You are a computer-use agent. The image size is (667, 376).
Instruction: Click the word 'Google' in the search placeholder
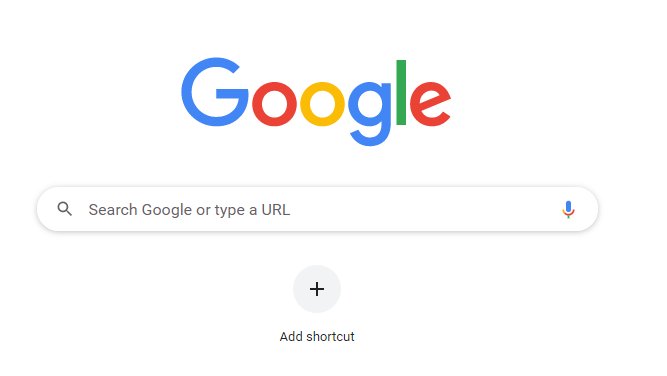coord(167,211)
